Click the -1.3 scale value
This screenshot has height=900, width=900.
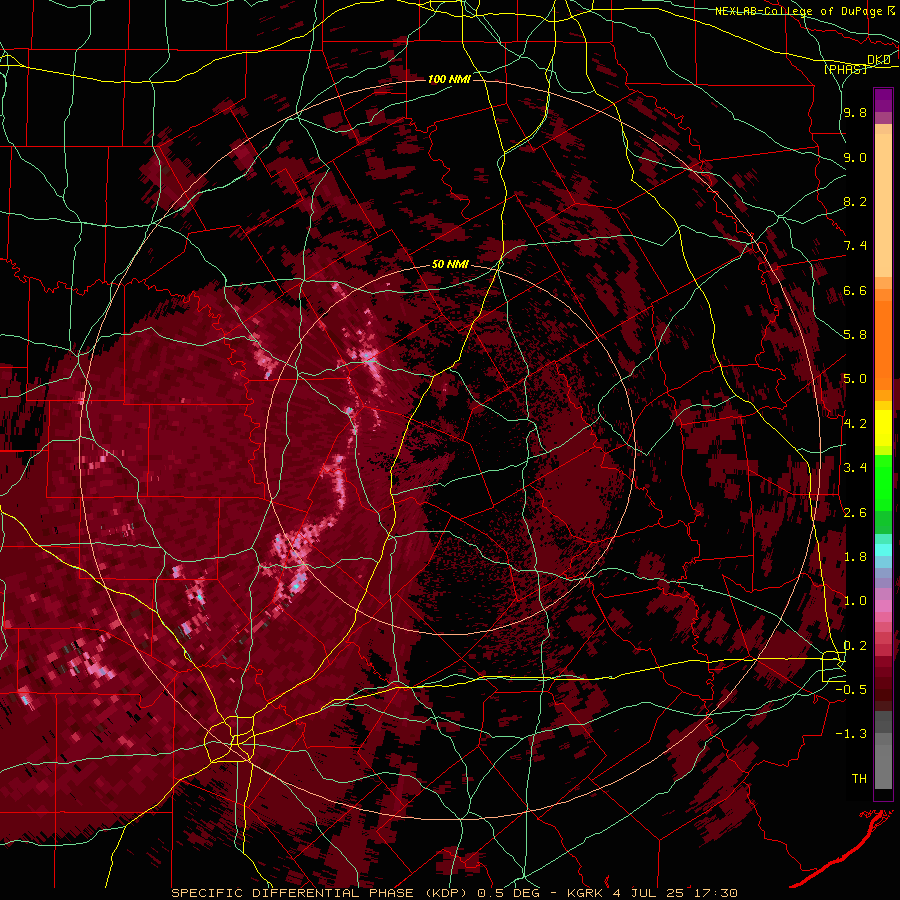point(852,734)
